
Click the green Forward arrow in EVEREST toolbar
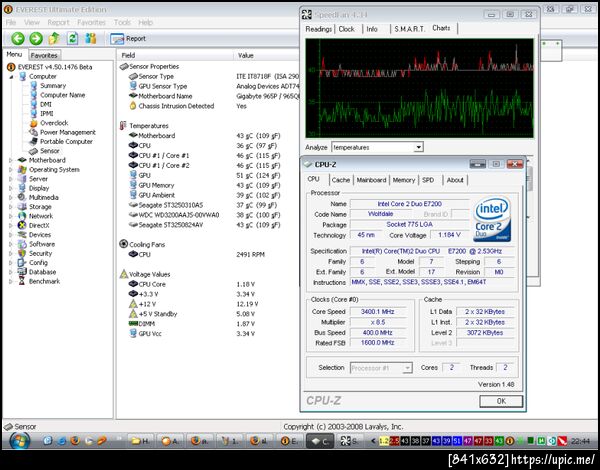[x=36, y=38]
